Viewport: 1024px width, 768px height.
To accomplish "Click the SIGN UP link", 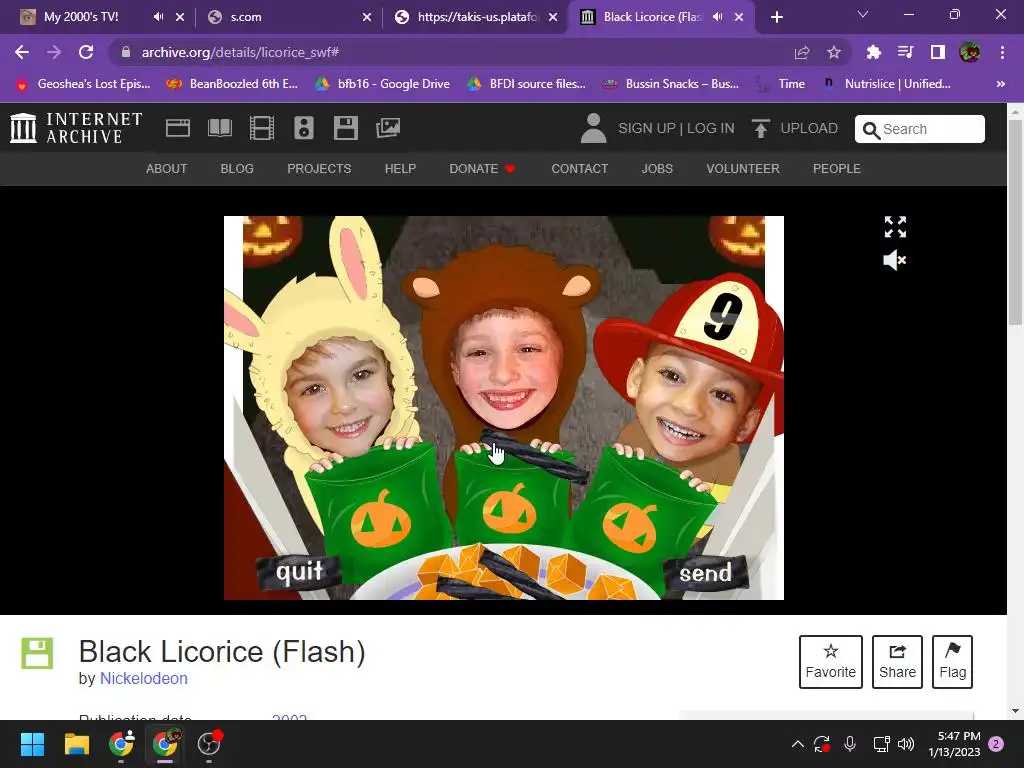I will 647,128.
